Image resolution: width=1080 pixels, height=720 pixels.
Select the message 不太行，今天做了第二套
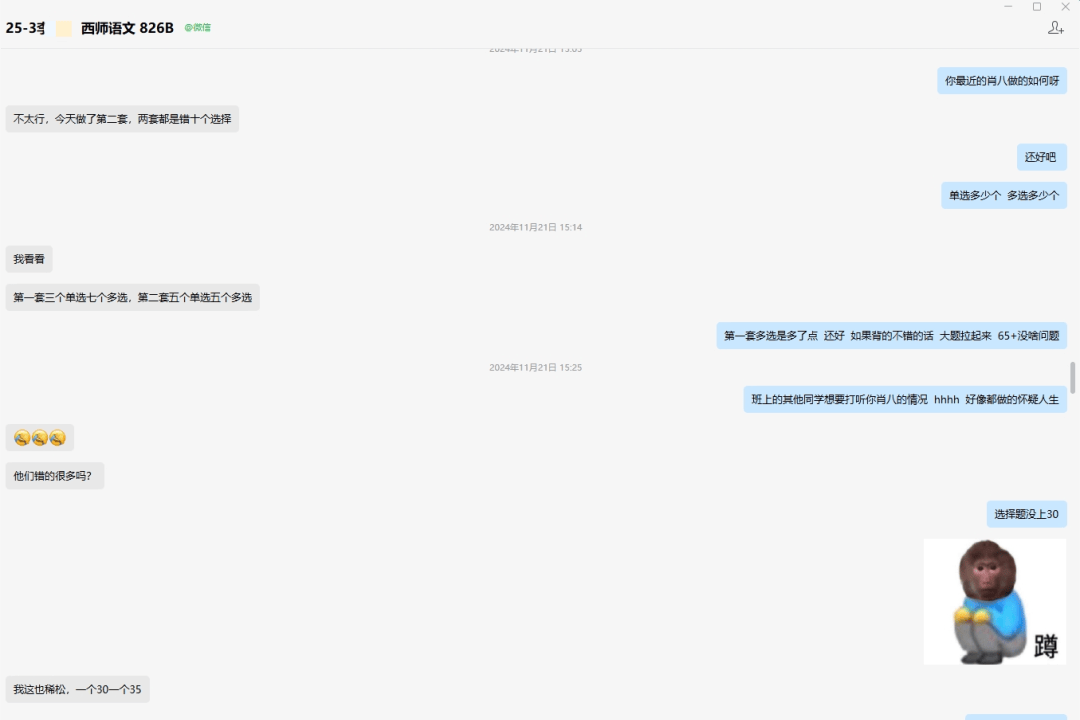[122, 119]
